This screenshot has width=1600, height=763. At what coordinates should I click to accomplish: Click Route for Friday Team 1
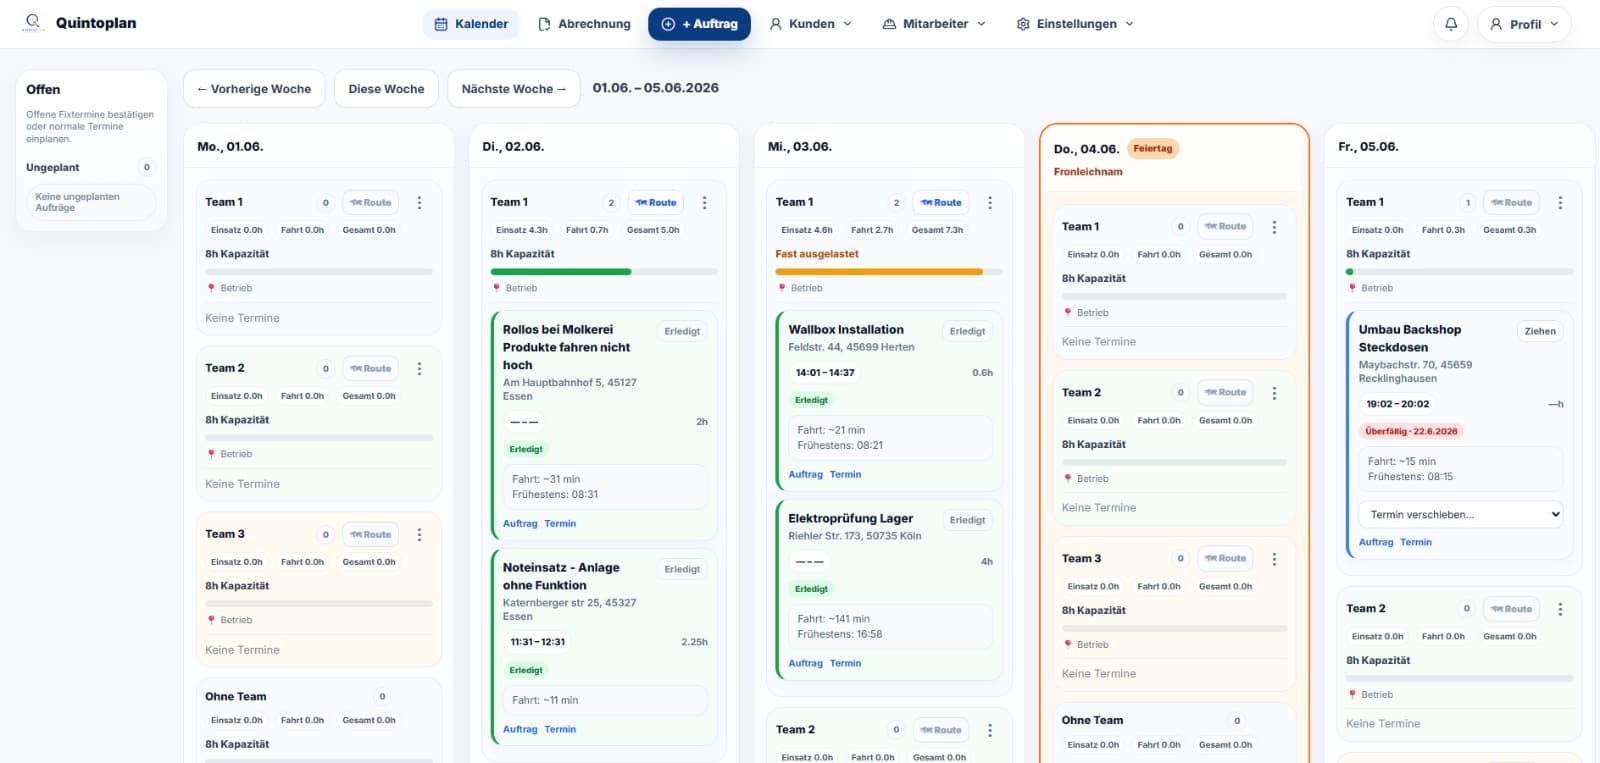point(1512,203)
